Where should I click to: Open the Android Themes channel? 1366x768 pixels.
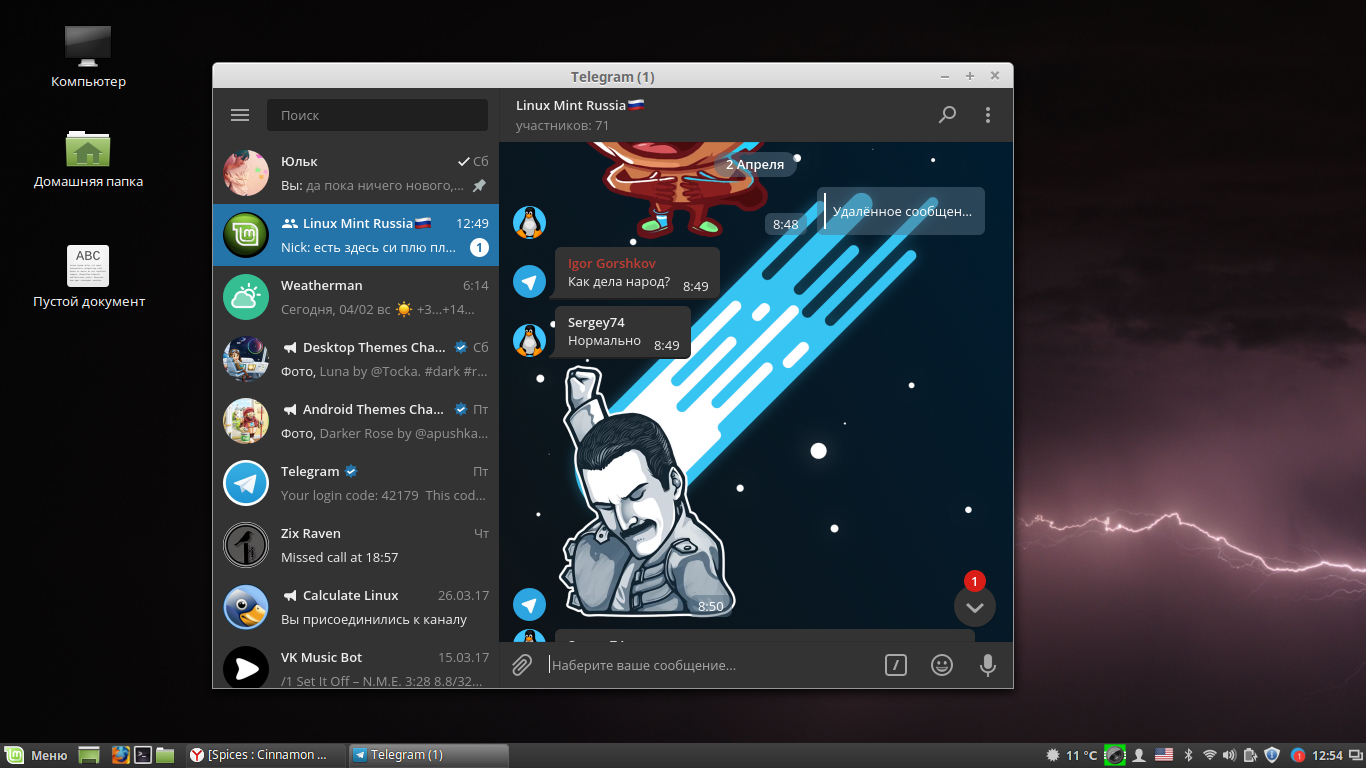pos(356,421)
